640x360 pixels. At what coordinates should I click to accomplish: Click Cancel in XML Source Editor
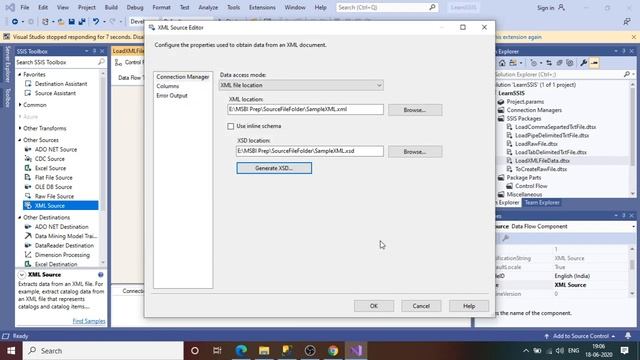421,306
